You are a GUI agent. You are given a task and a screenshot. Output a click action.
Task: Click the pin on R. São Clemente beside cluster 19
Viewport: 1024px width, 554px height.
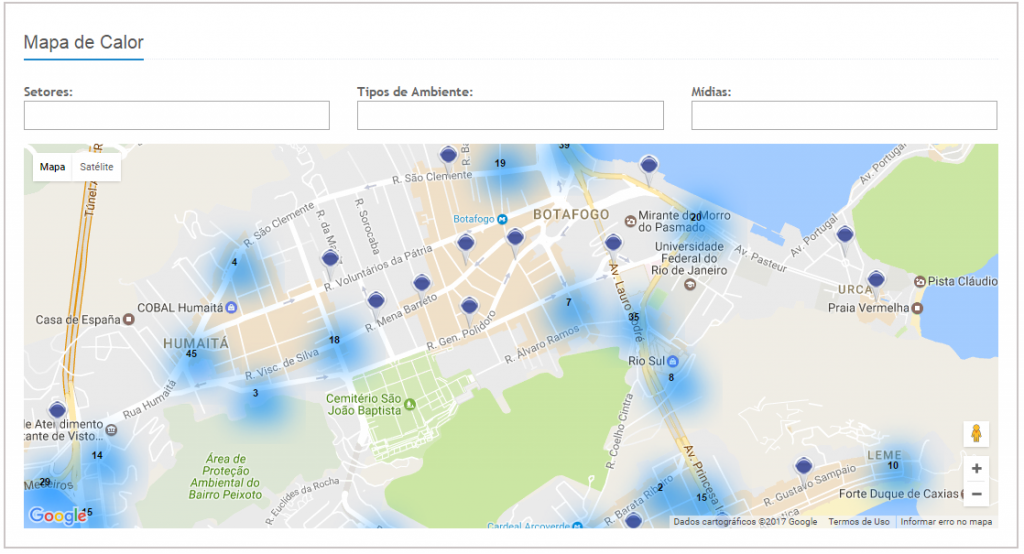pos(448,157)
